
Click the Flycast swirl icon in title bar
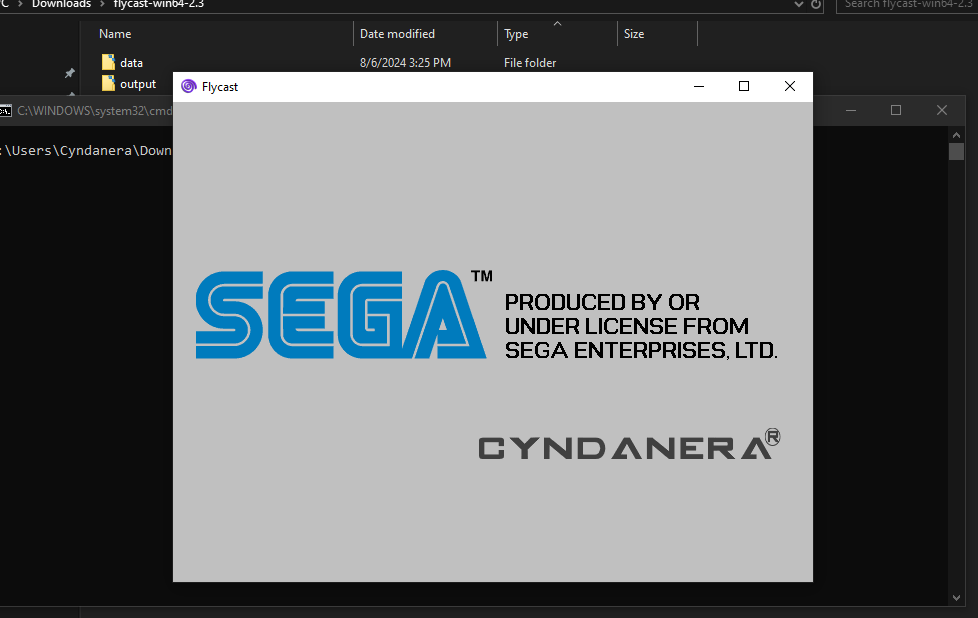coord(188,86)
